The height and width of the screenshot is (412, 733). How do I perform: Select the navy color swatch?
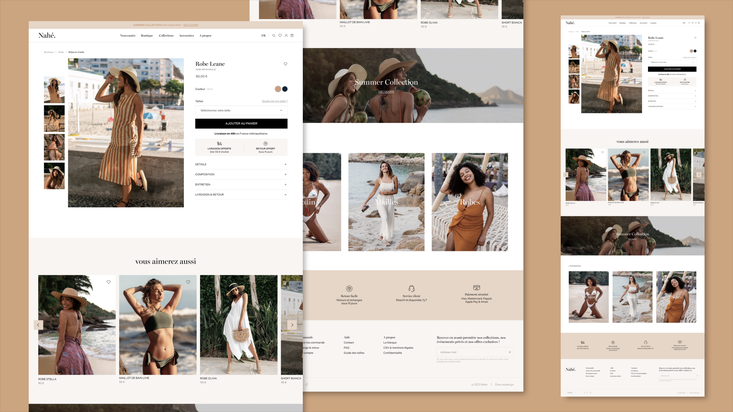[285, 89]
